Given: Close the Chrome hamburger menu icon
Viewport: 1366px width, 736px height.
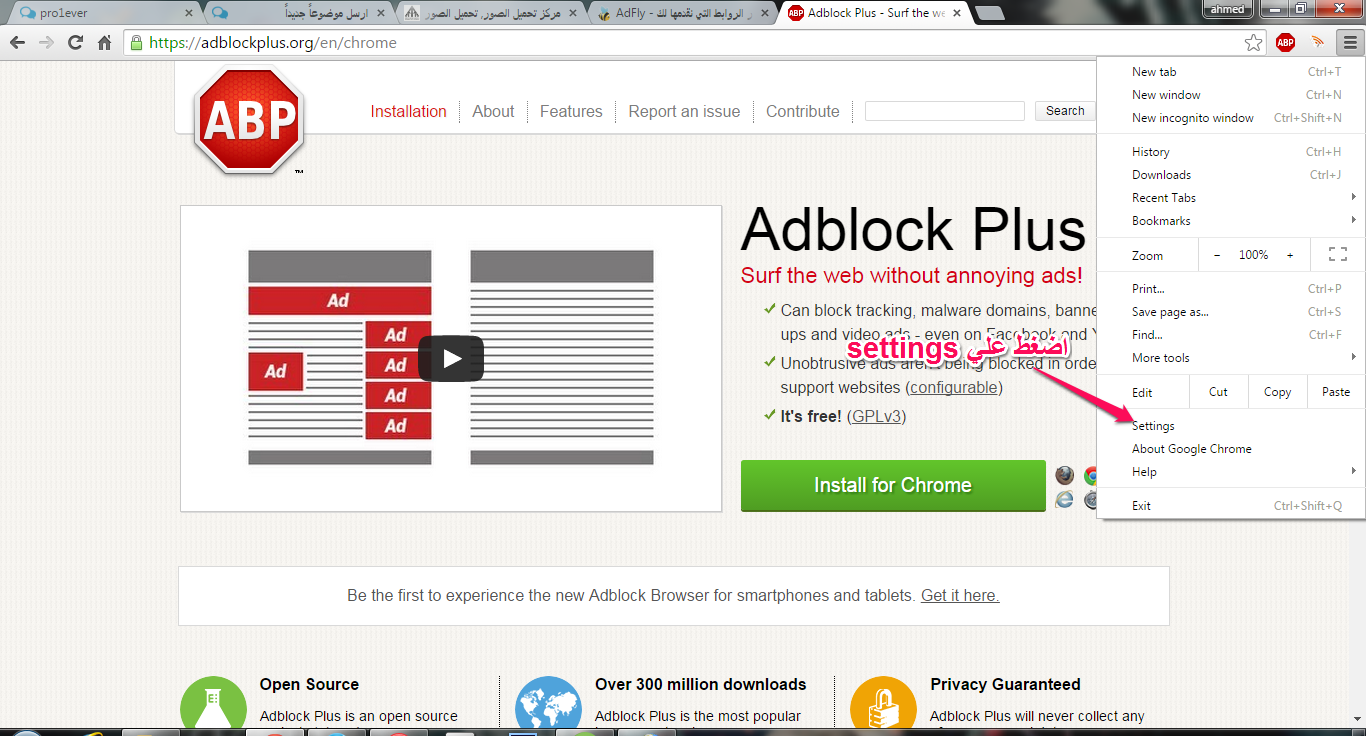Looking at the screenshot, I should [1350, 42].
